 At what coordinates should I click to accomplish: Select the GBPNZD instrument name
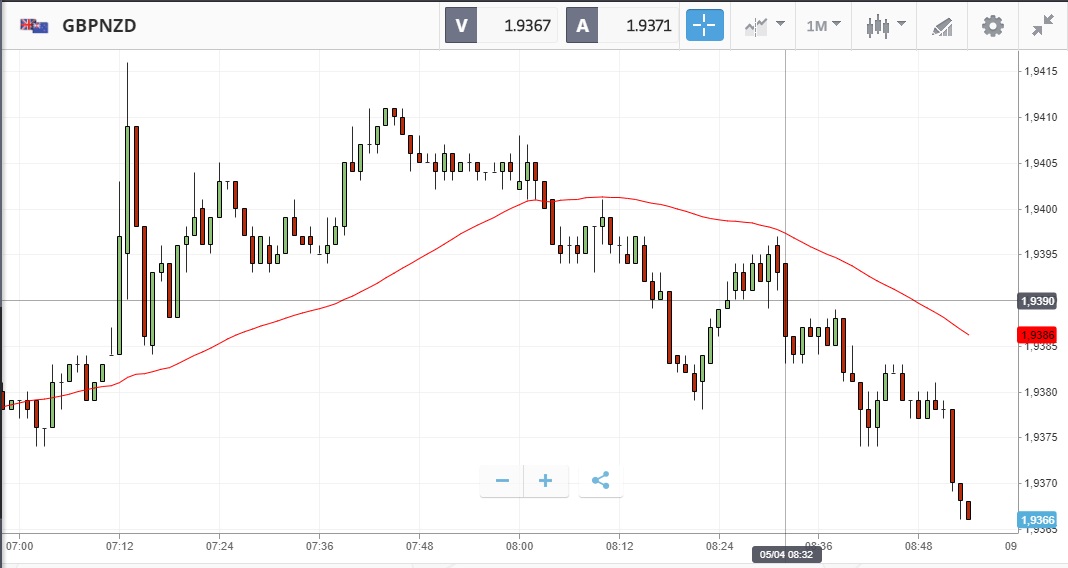click(99, 26)
